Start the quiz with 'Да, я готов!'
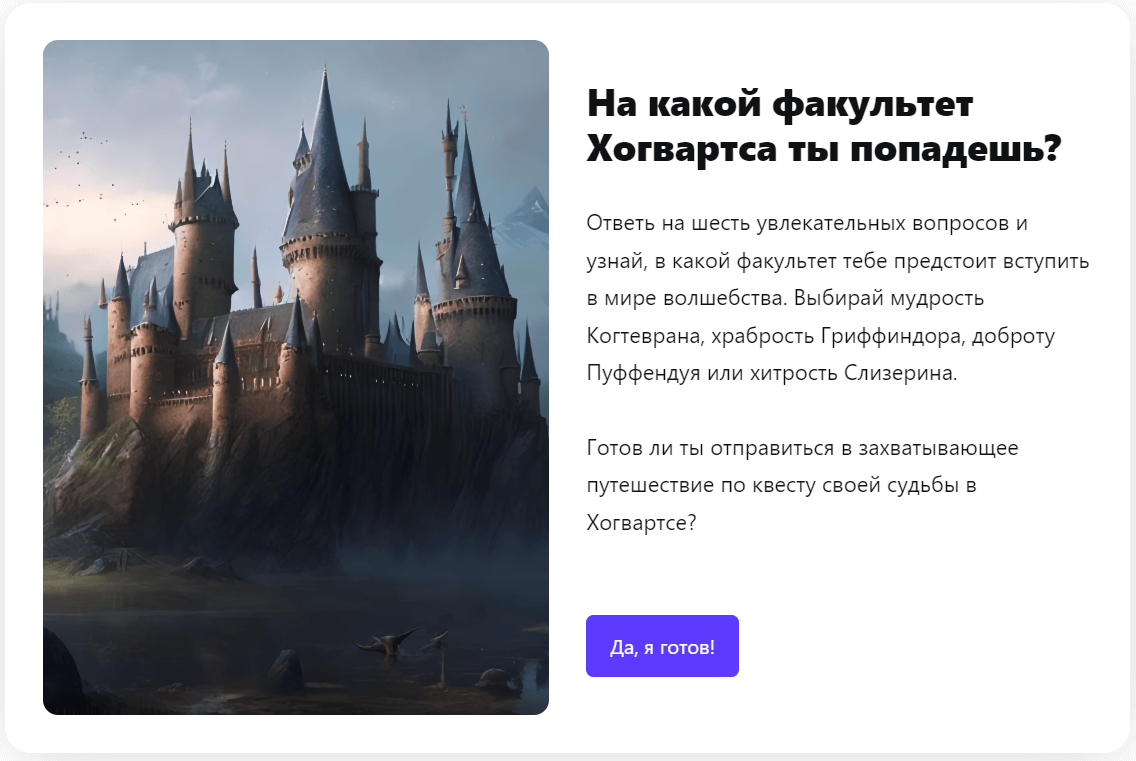 [x=662, y=646]
